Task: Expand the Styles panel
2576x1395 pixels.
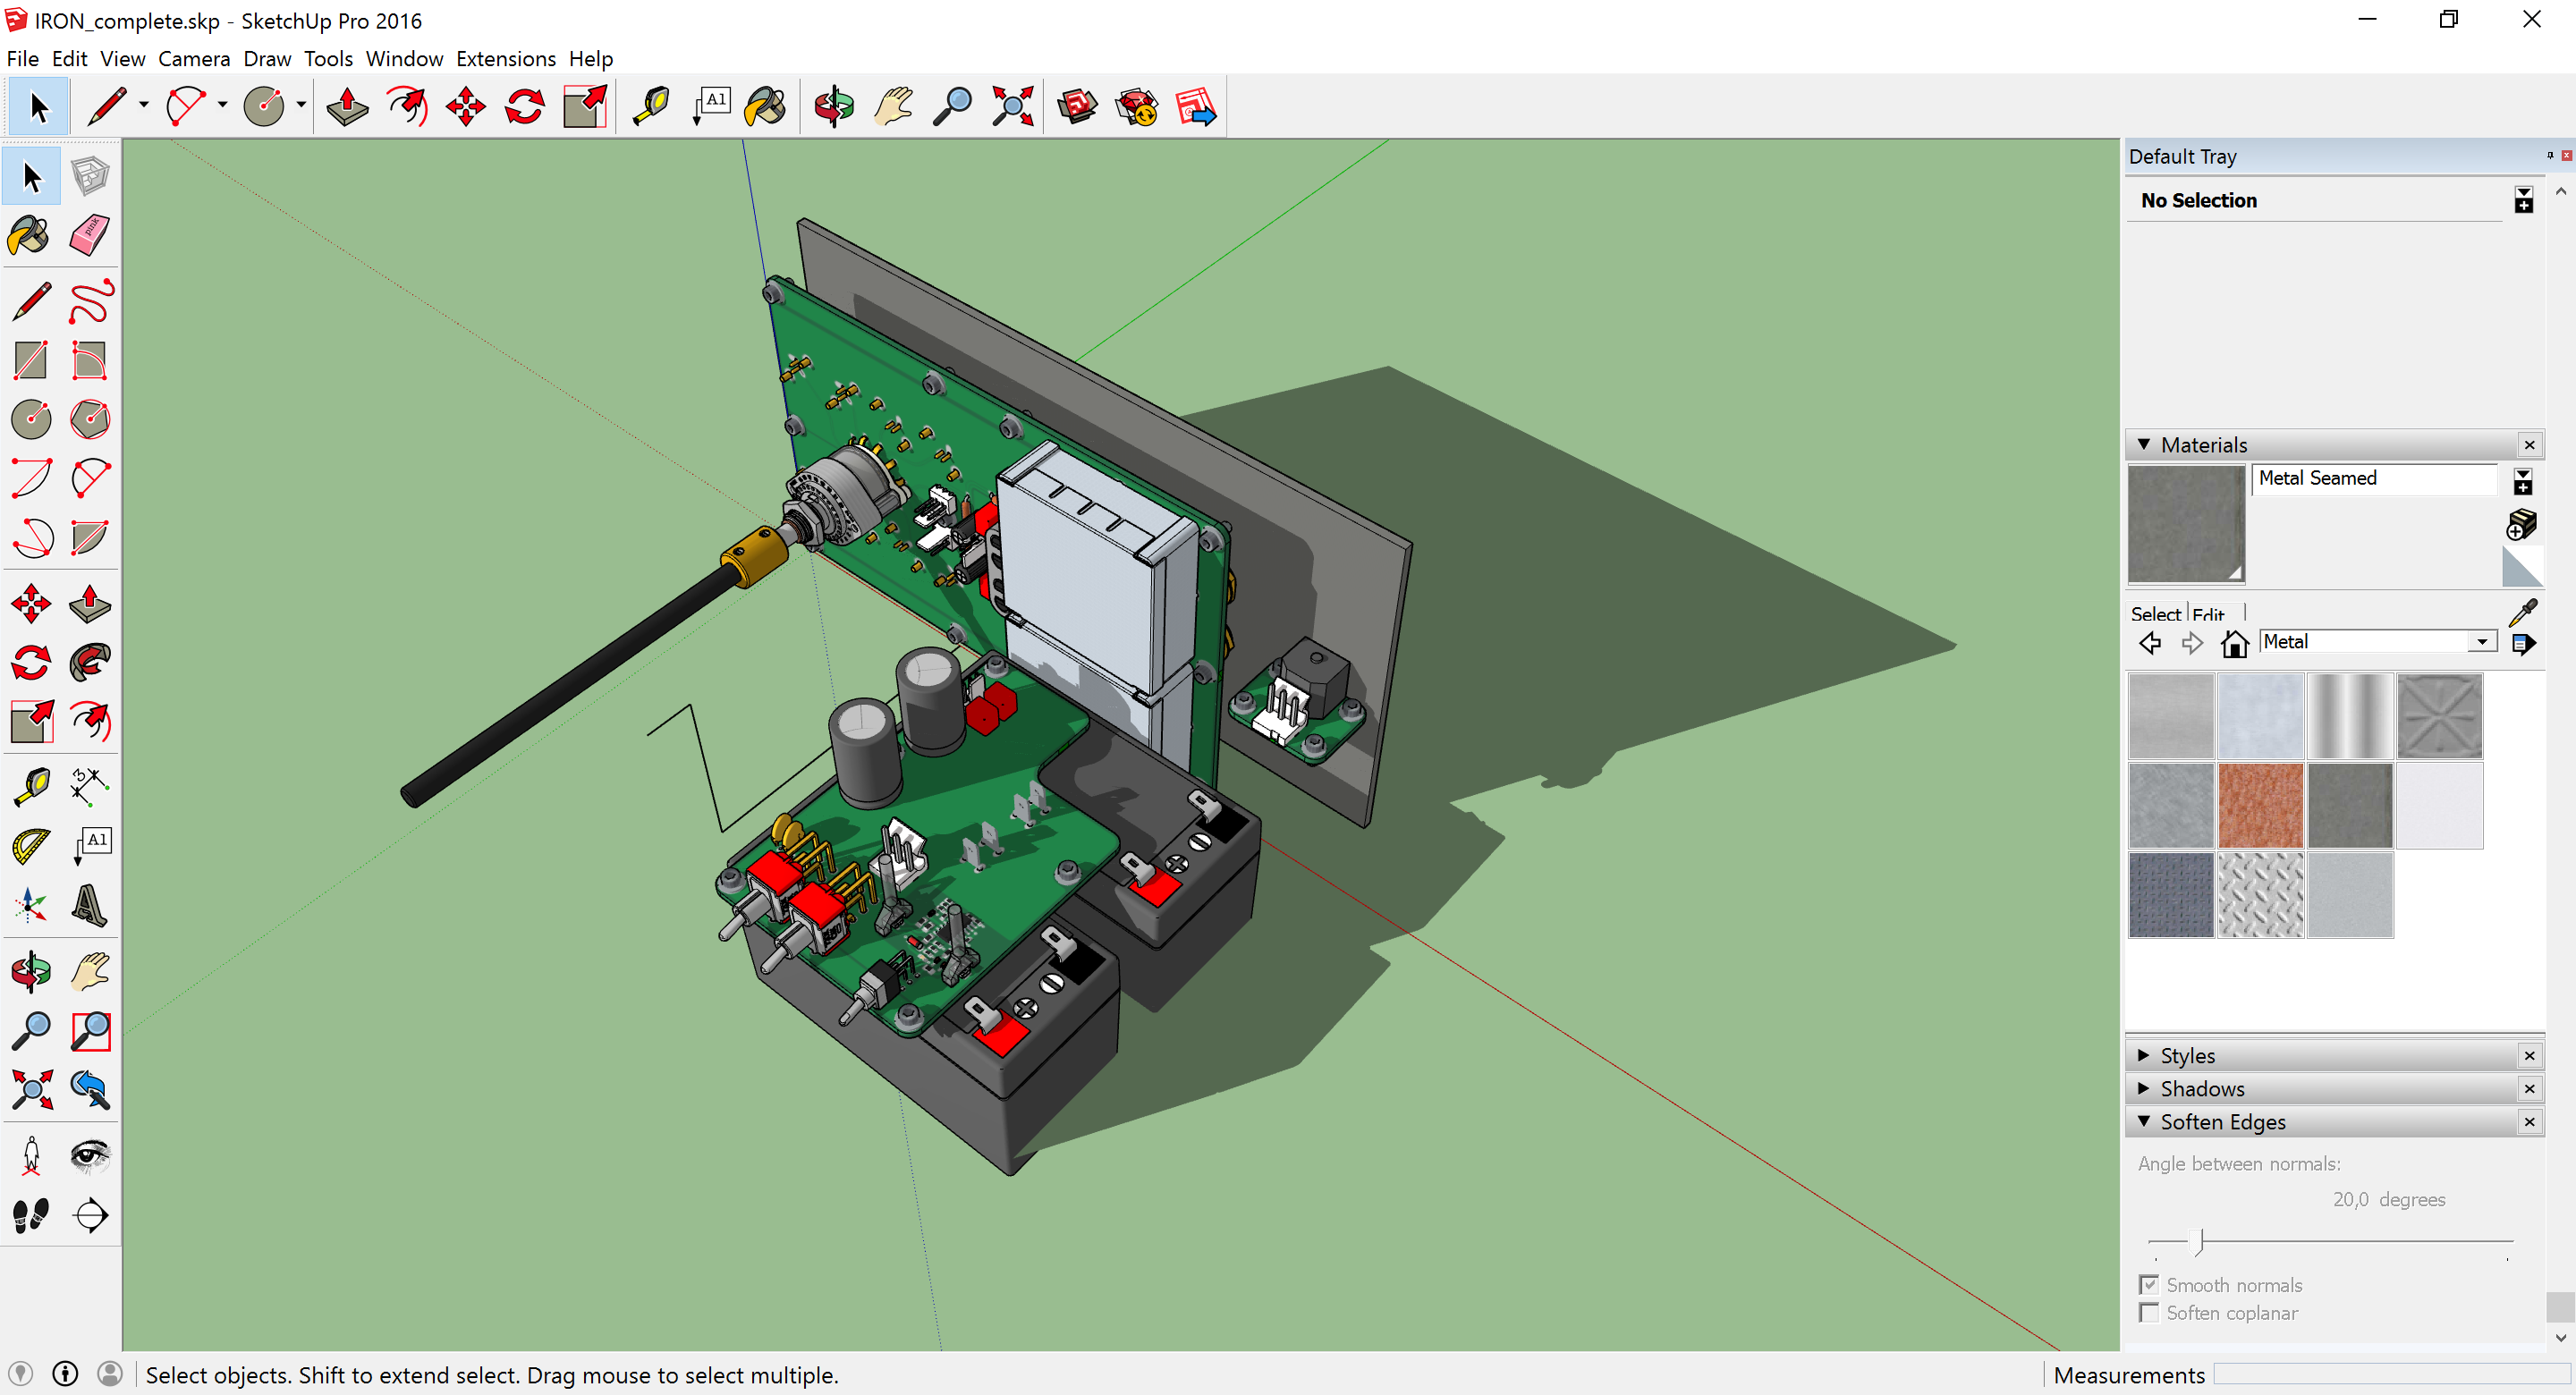Action: pyautogui.click(x=2144, y=1055)
